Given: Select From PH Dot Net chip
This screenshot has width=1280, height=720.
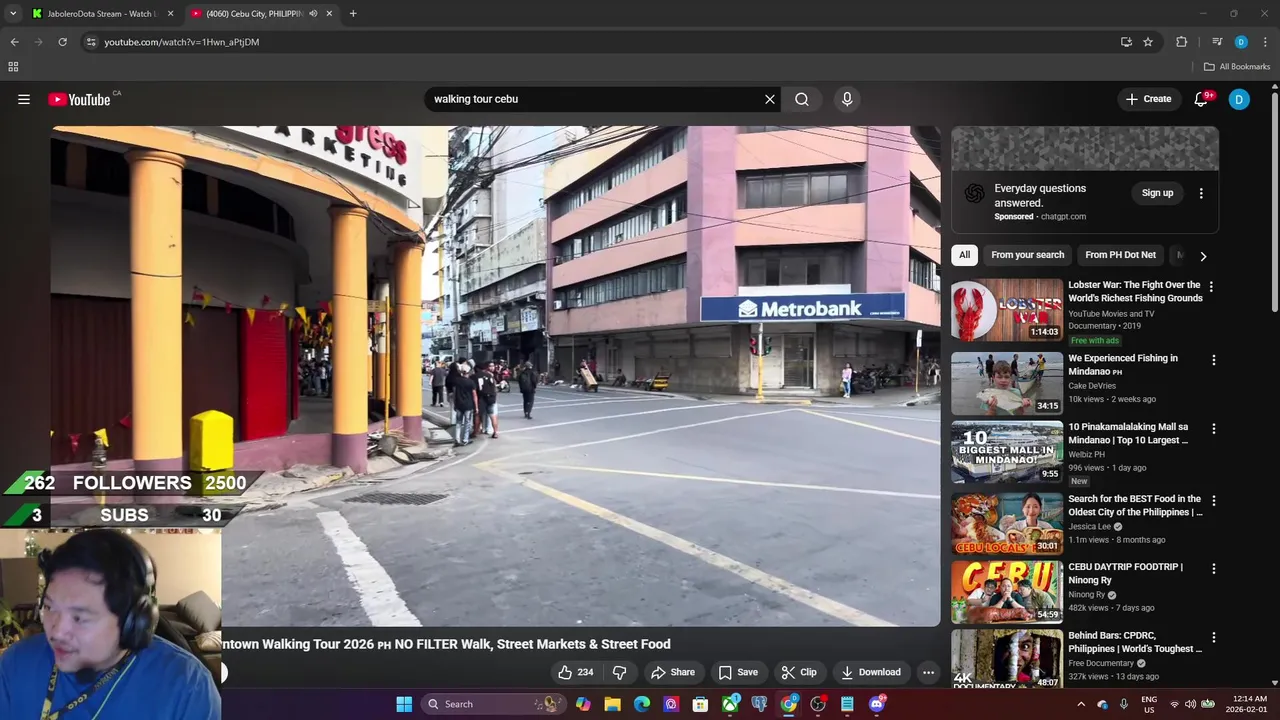Looking at the screenshot, I should point(1120,255).
